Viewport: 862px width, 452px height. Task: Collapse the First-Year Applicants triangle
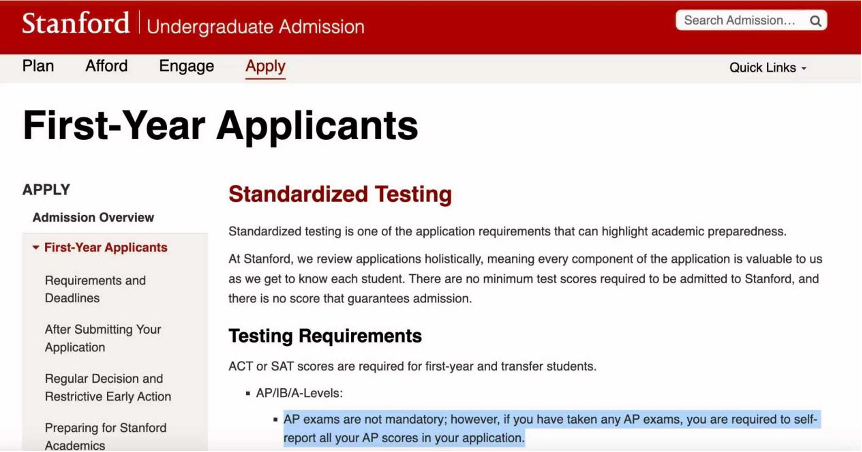point(36,248)
